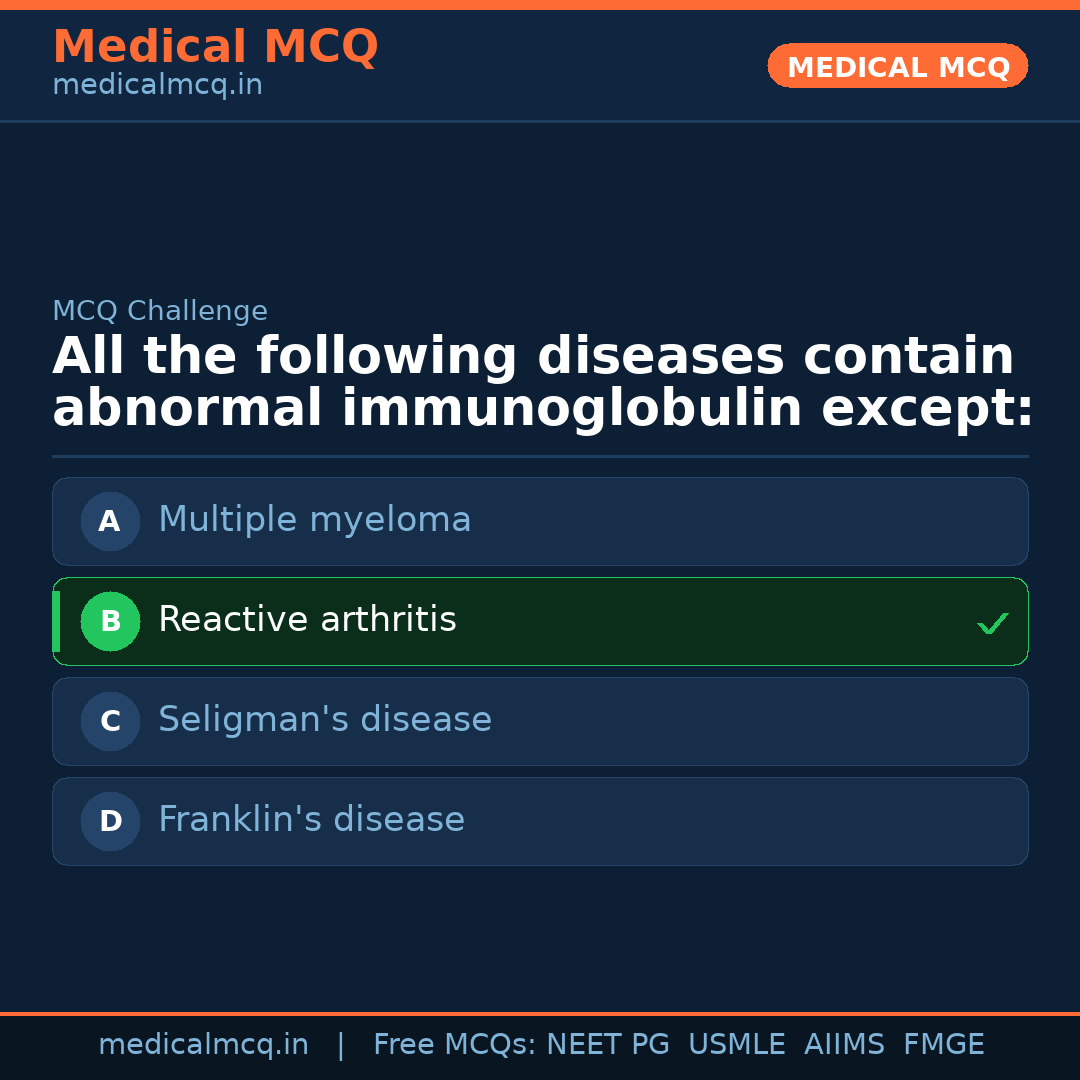Click the "MCQ Challenge" label

[160, 312]
